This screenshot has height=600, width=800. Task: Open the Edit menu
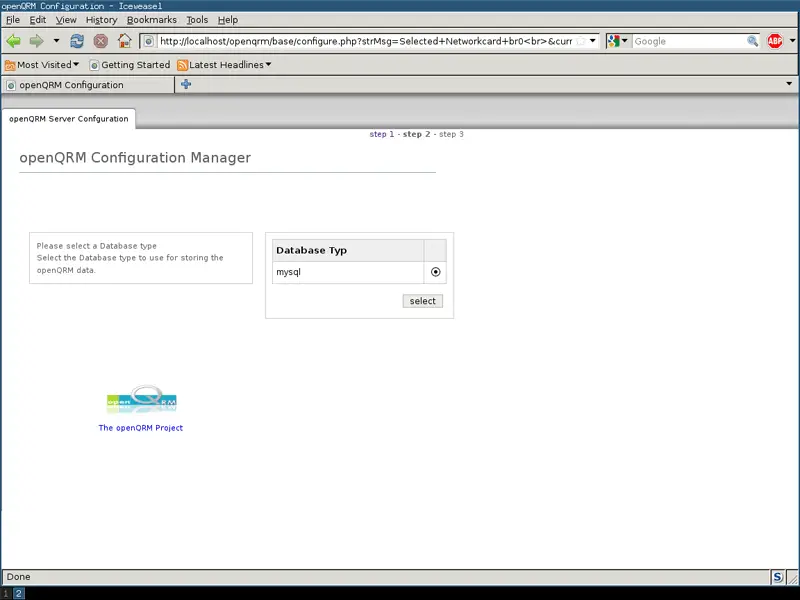point(38,20)
